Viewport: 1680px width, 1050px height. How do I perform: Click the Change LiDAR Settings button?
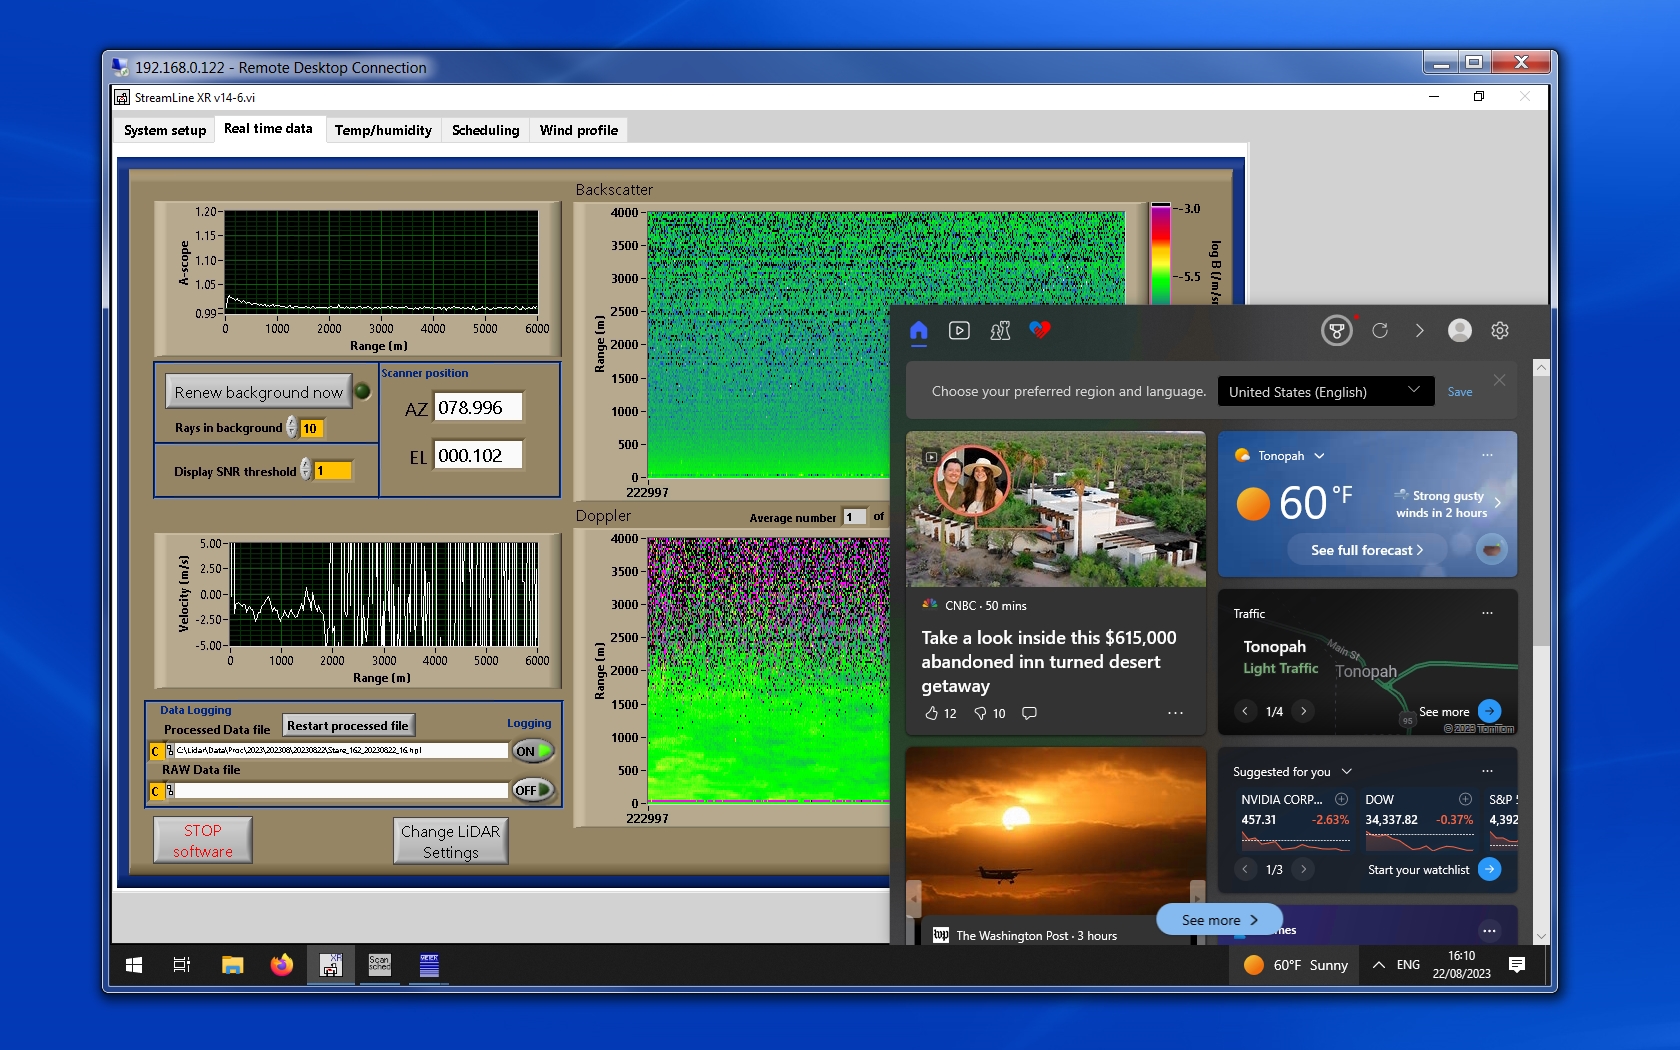pos(450,841)
